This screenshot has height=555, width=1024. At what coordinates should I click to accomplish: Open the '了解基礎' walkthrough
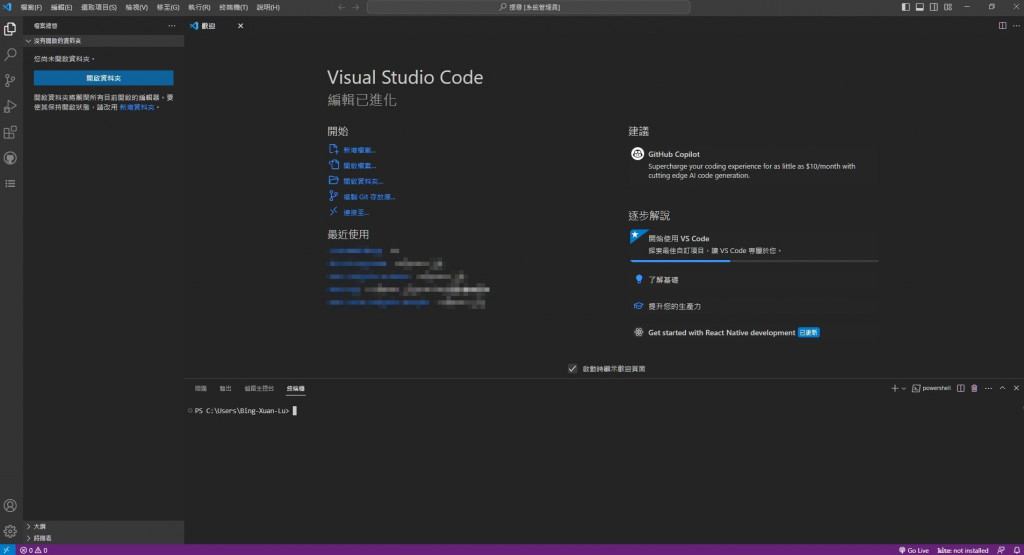(x=663, y=279)
